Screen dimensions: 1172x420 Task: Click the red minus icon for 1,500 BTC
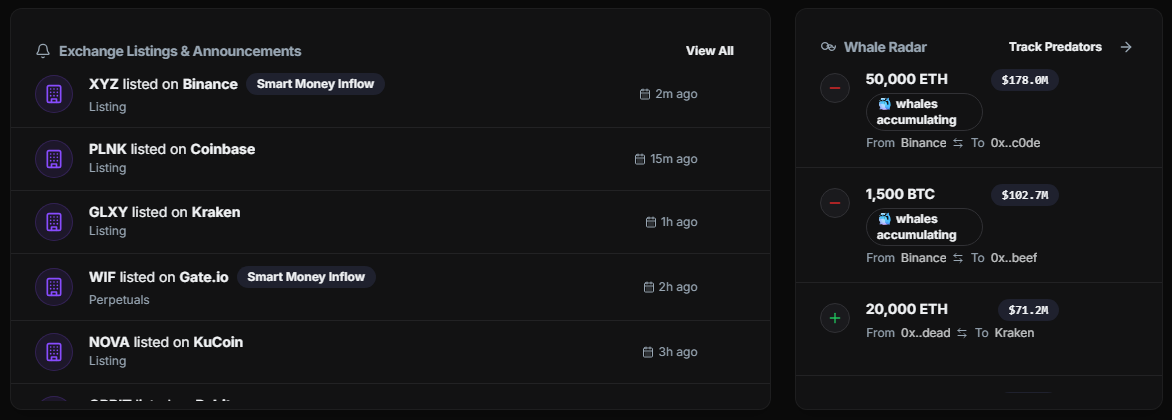pos(834,204)
